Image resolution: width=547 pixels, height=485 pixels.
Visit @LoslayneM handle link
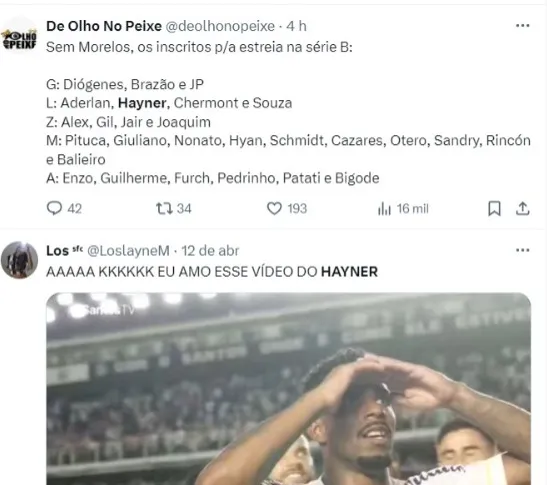(128, 251)
